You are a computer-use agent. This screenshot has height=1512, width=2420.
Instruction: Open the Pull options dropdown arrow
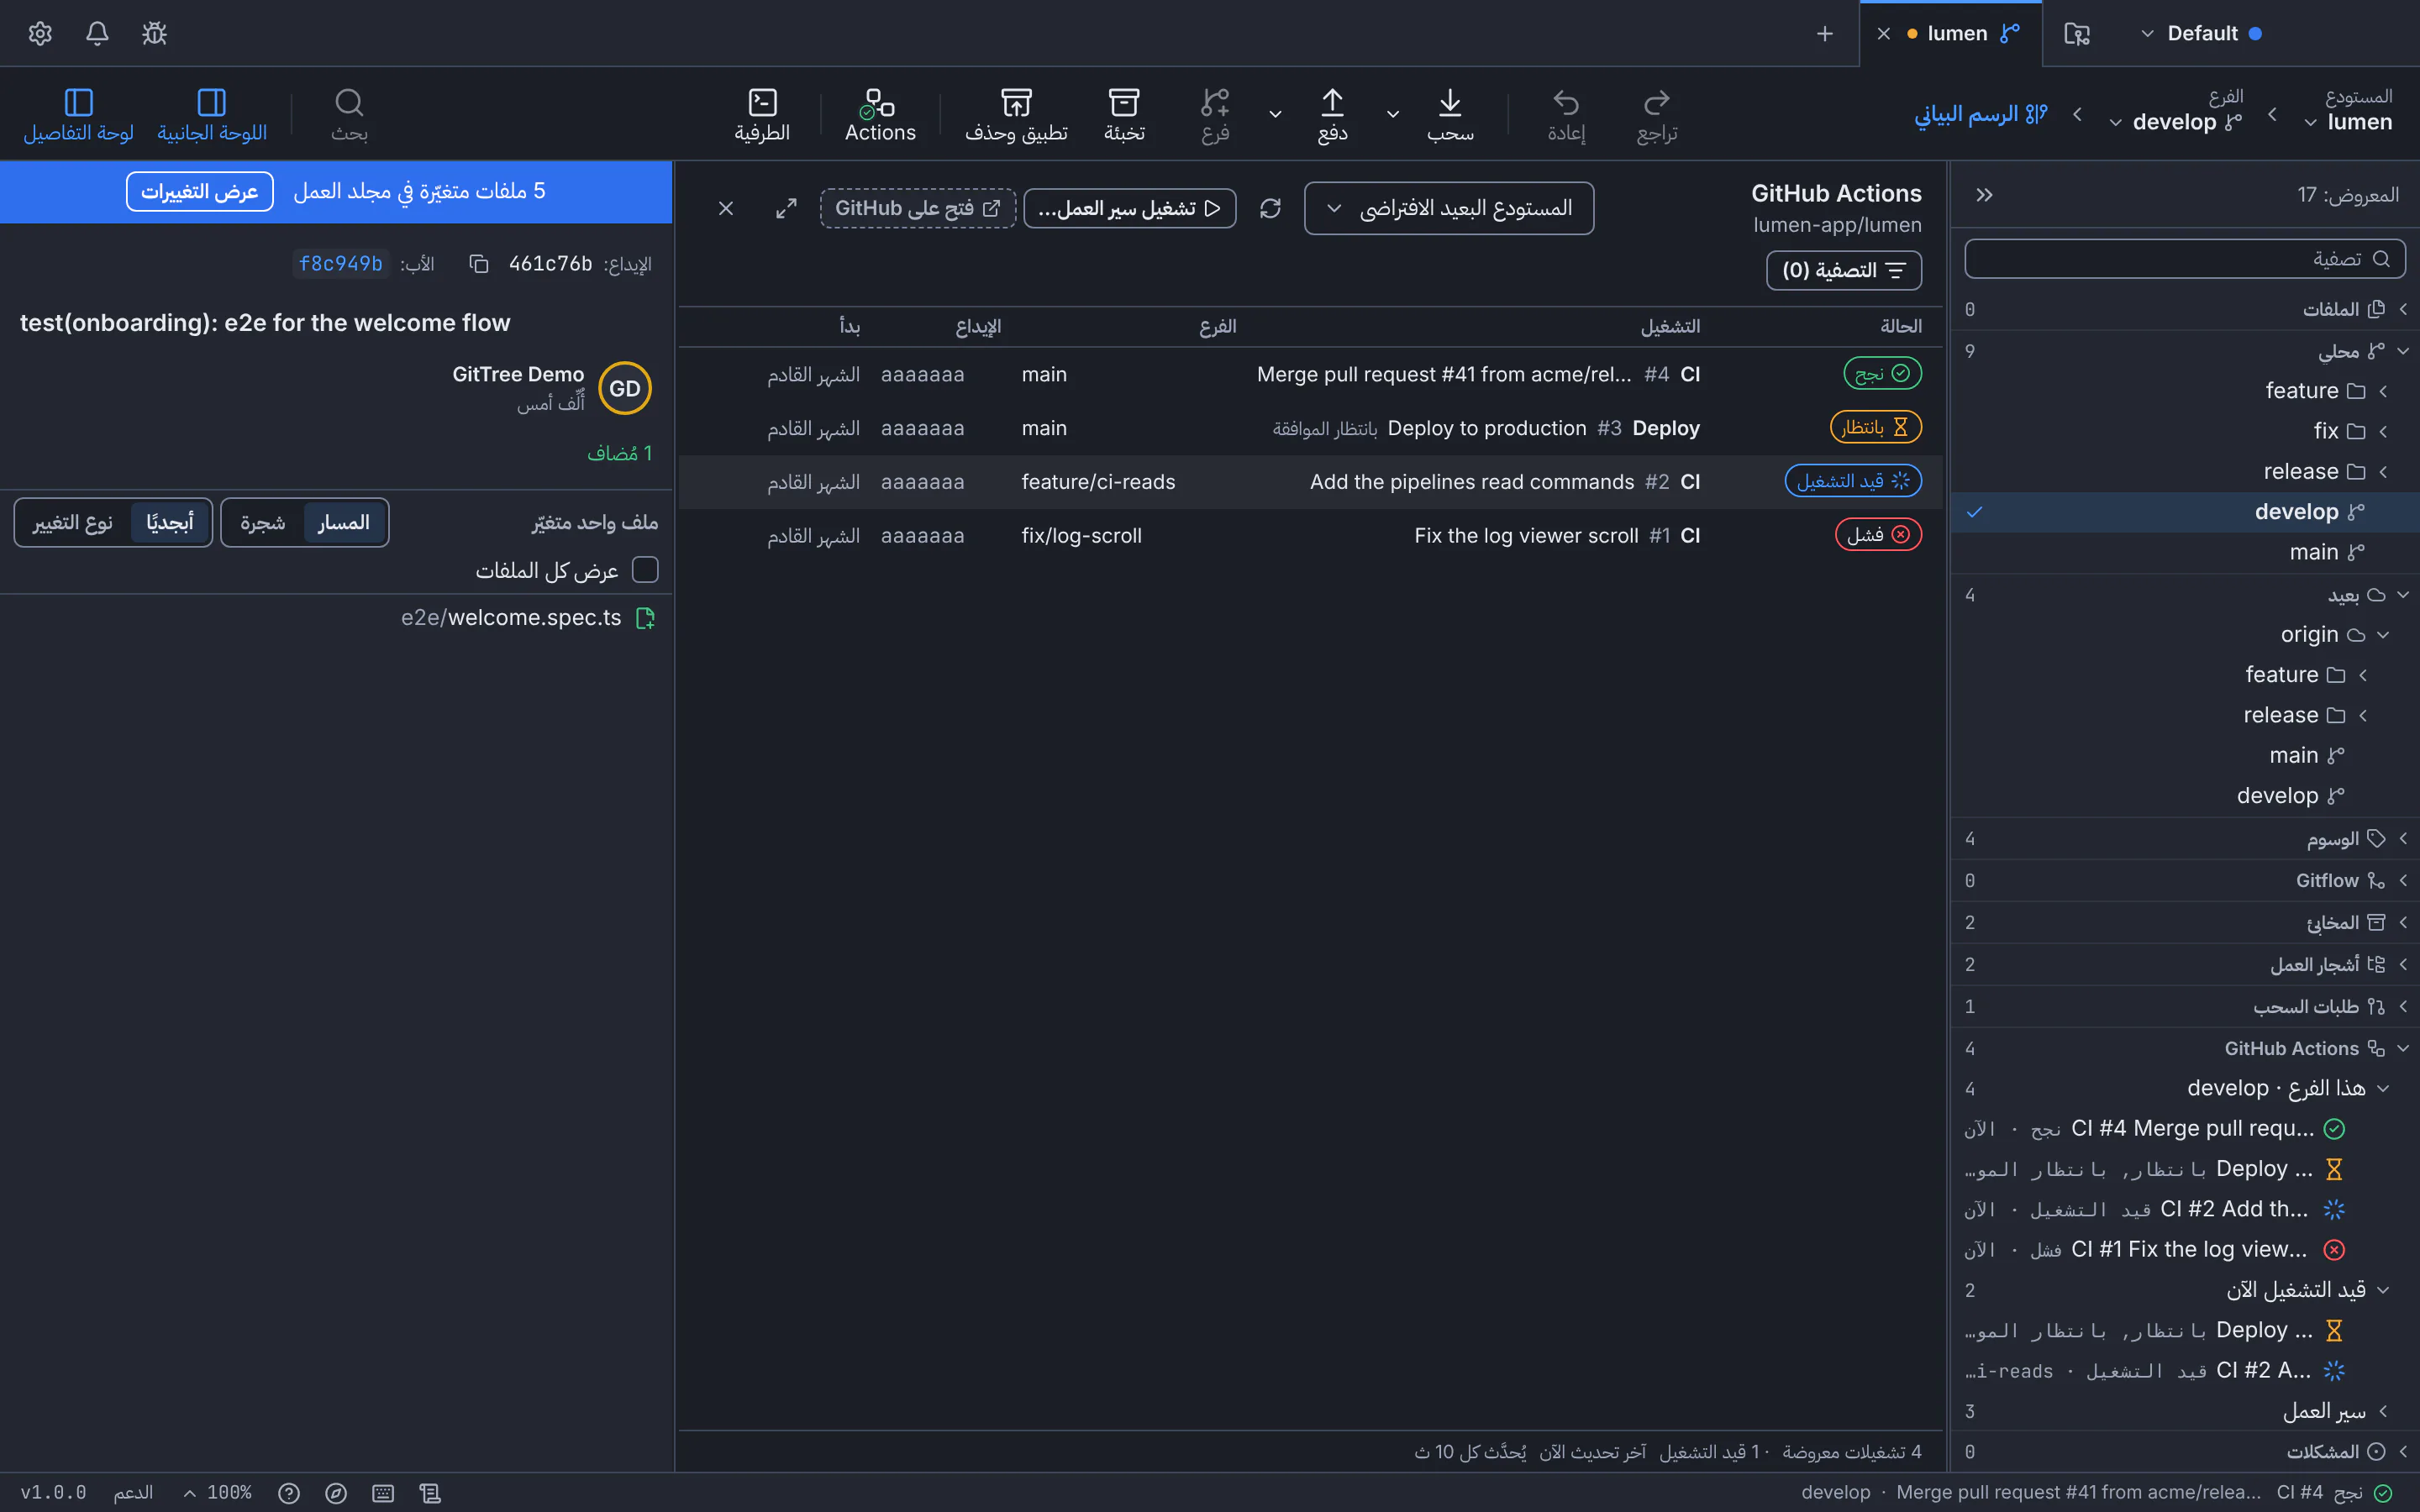(1393, 114)
